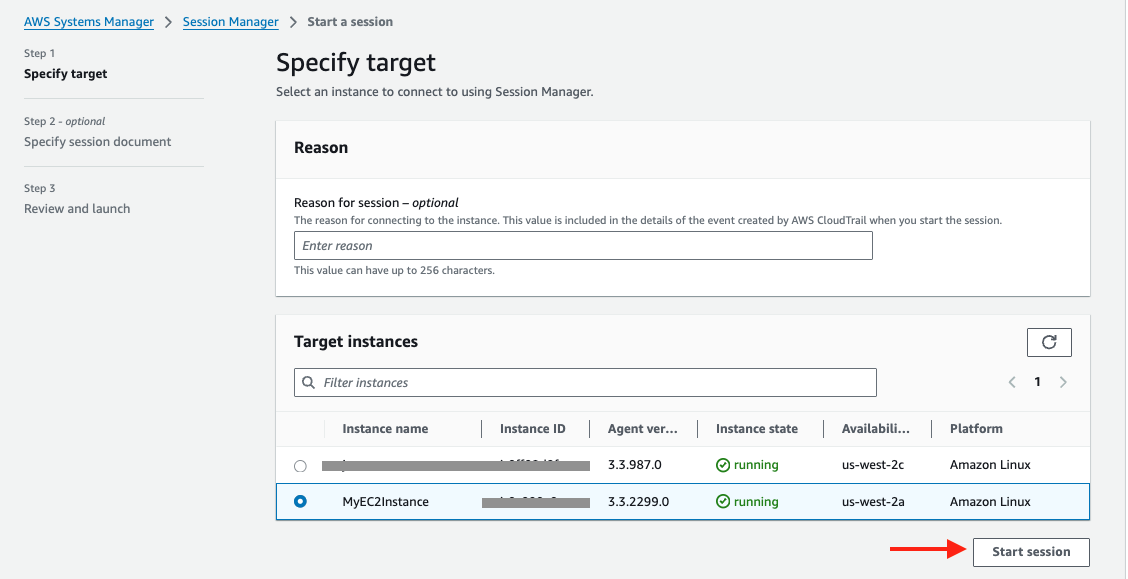Open the Session Manager breadcrumb link
The height and width of the screenshot is (579, 1128).
(230, 22)
